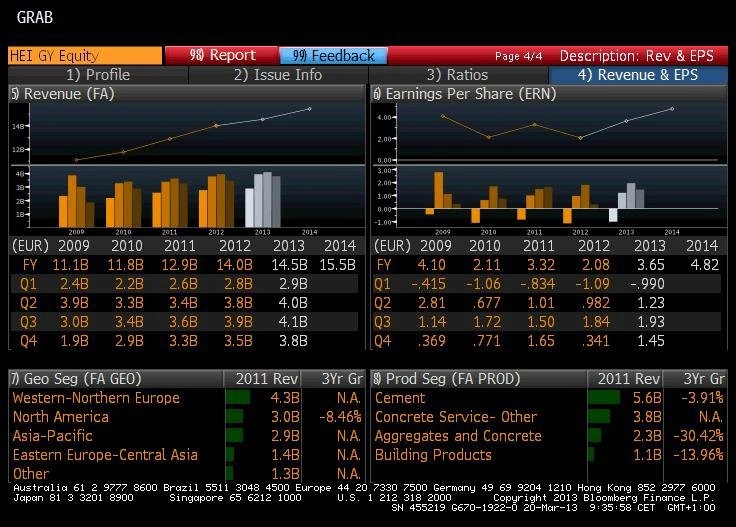The height and width of the screenshot is (527, 736).
Task: Click the Q3 2013 revenue estimate 4.1B
Action: point(293,322)
